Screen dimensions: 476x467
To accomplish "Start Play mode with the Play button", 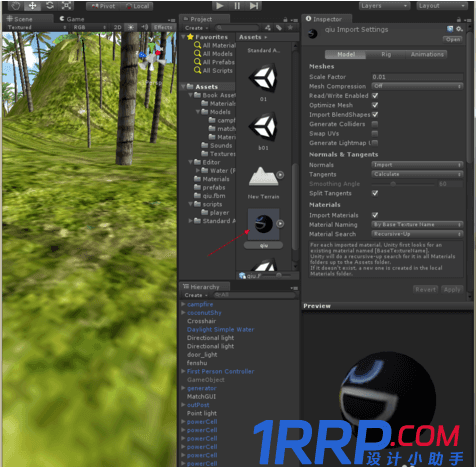I will pyautogui.click(x=219, y=6).
